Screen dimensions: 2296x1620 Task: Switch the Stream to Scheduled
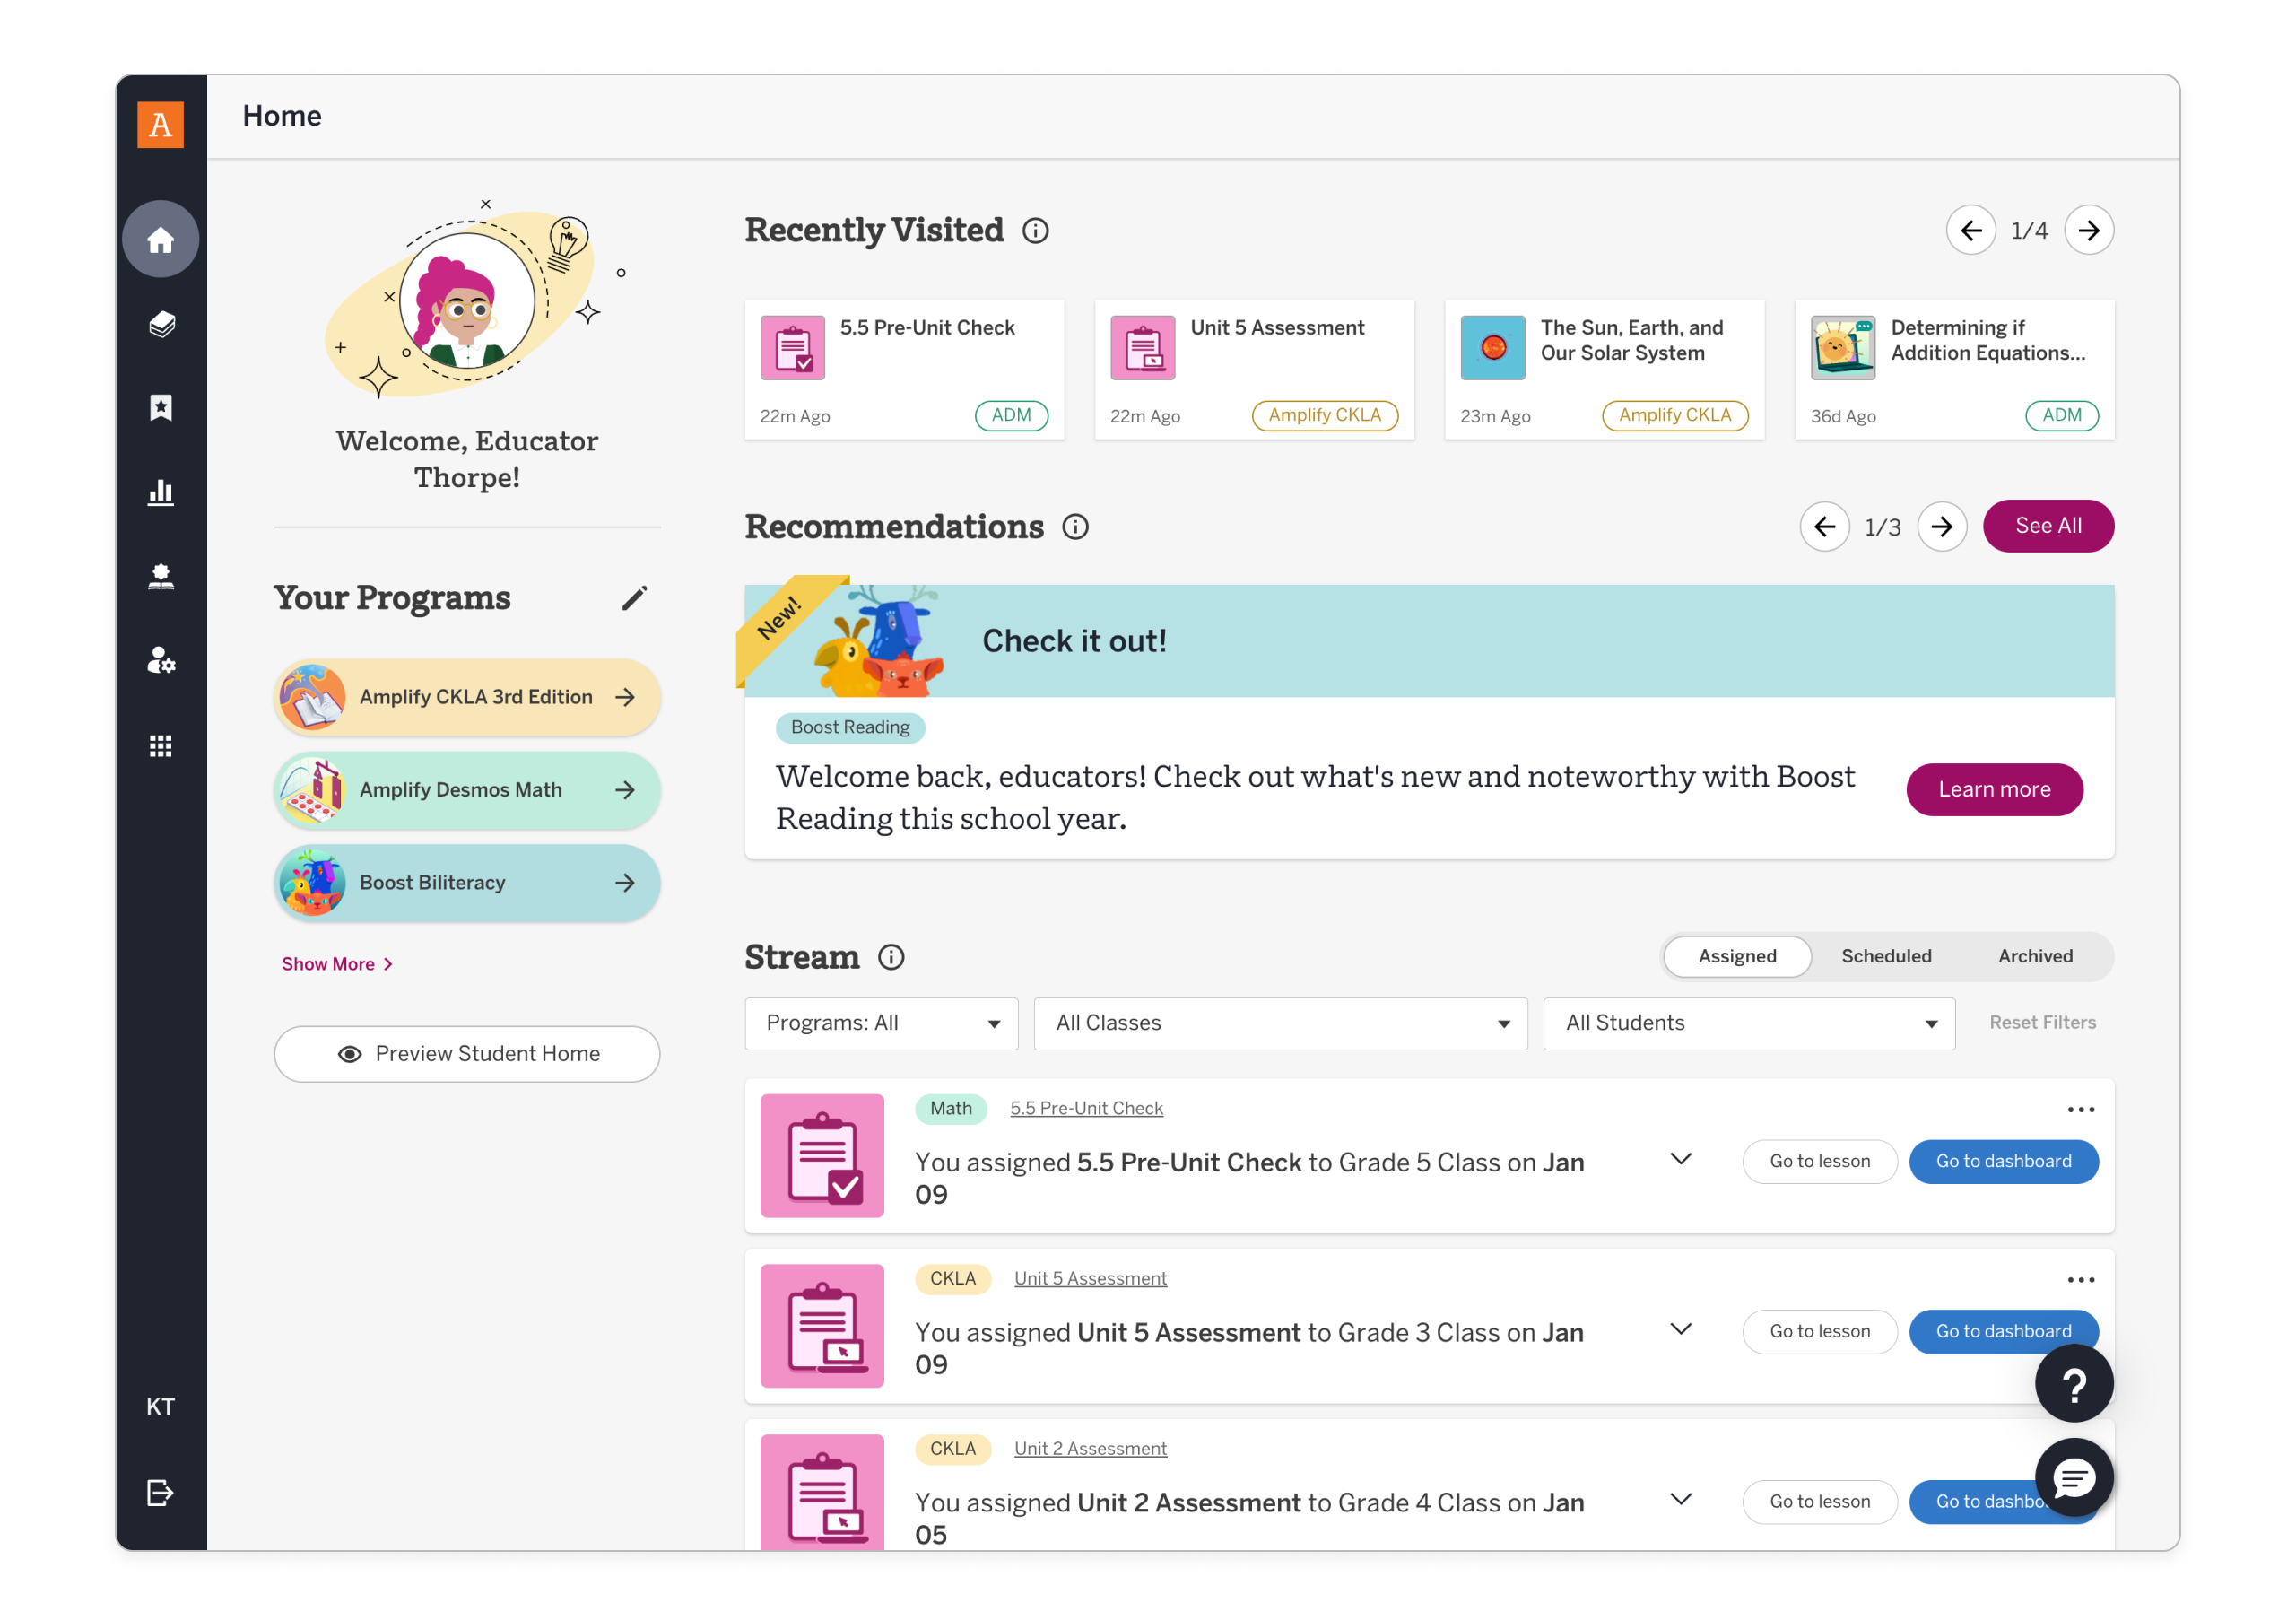pos(1886,956)
